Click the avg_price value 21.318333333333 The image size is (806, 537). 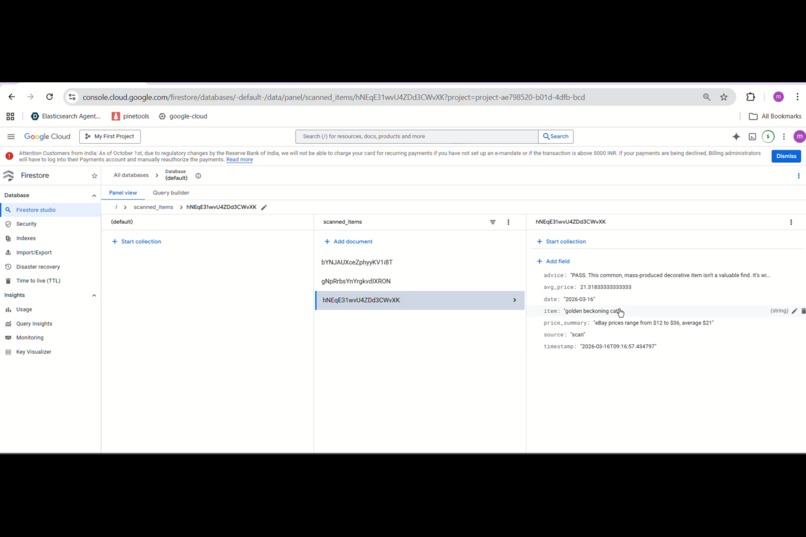point(606,287)
